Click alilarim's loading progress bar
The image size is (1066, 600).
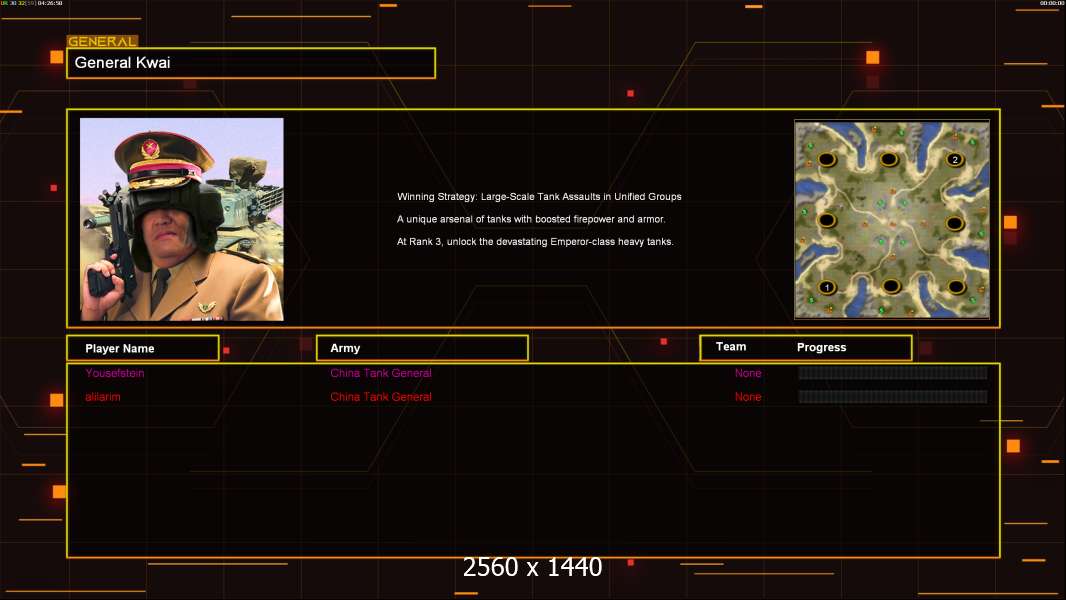coord(893,397)
